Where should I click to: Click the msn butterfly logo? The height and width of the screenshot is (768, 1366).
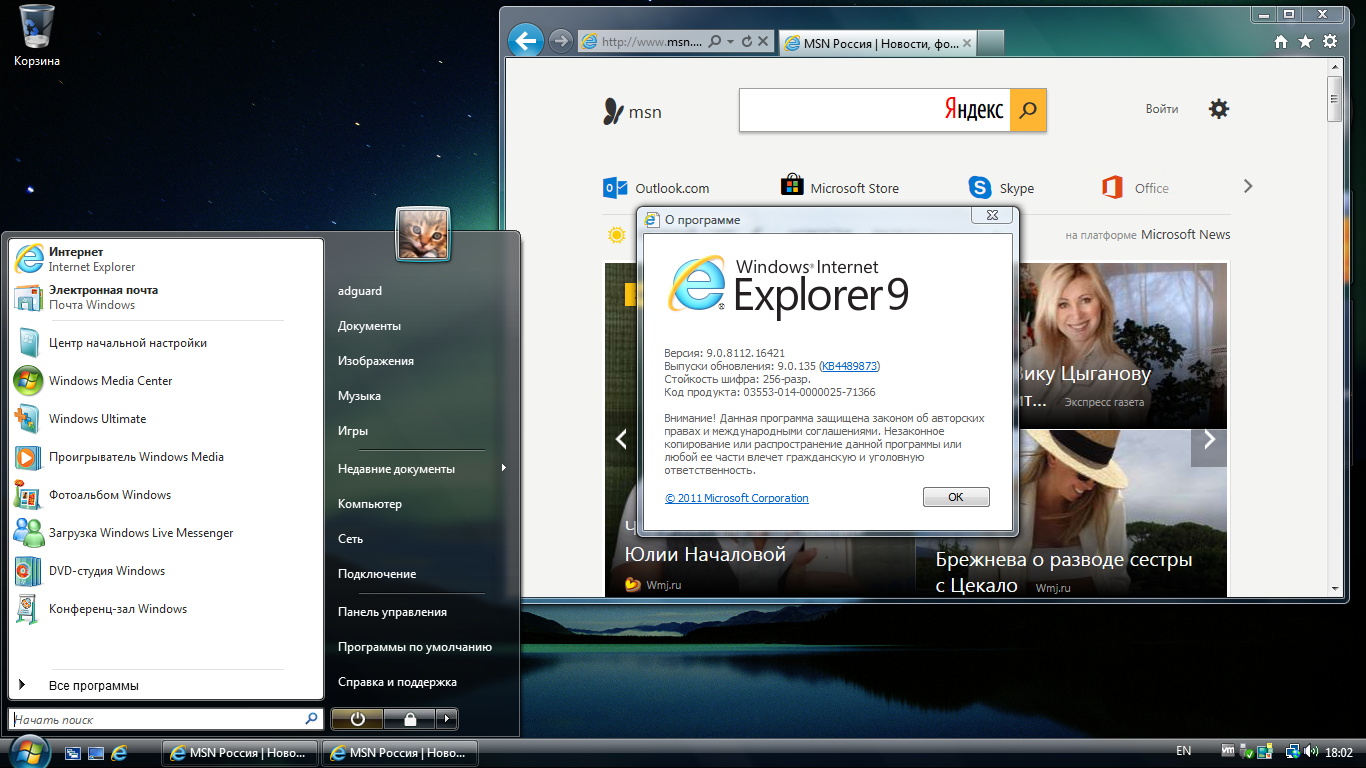[632, 111]
